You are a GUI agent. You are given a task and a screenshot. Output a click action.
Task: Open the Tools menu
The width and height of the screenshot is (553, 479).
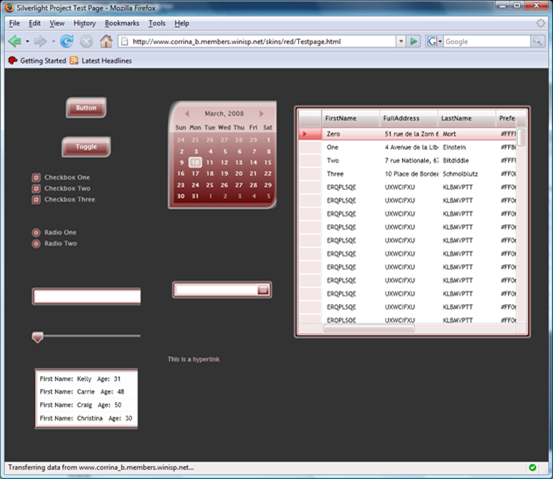tap(157, 23)
